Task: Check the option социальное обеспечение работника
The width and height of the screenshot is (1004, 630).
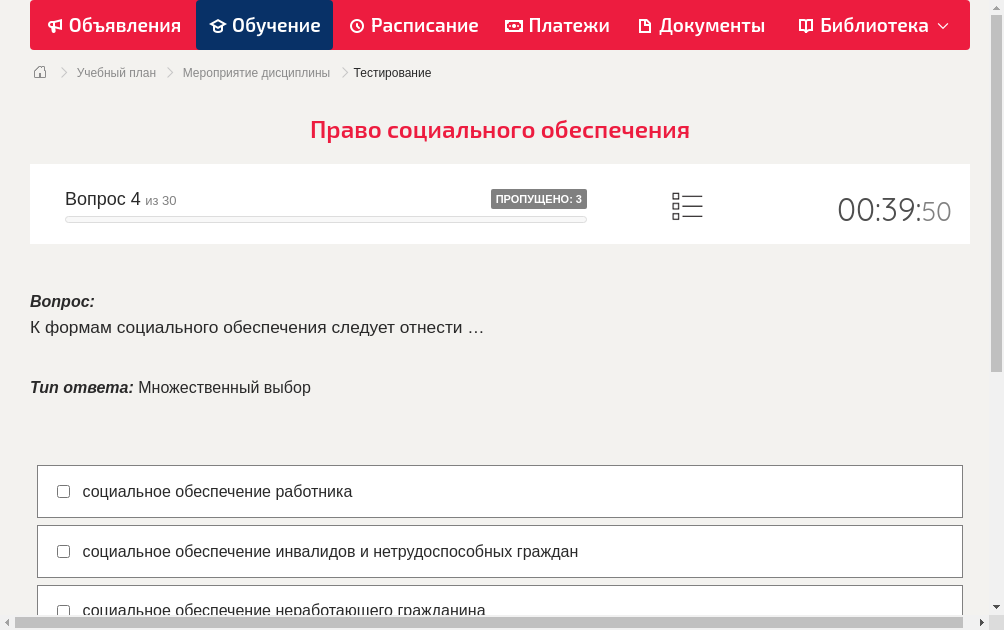Action: (x=63, y=491)
